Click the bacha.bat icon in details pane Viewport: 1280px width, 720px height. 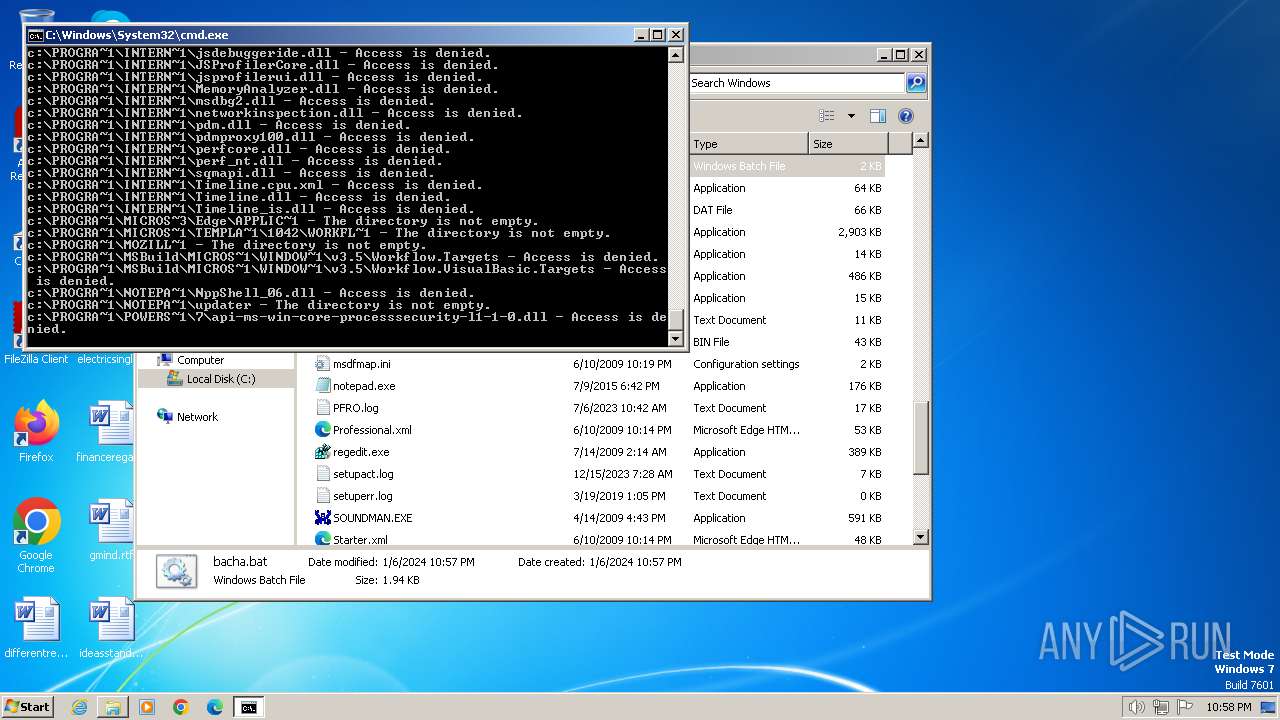[x=177, y=571]
